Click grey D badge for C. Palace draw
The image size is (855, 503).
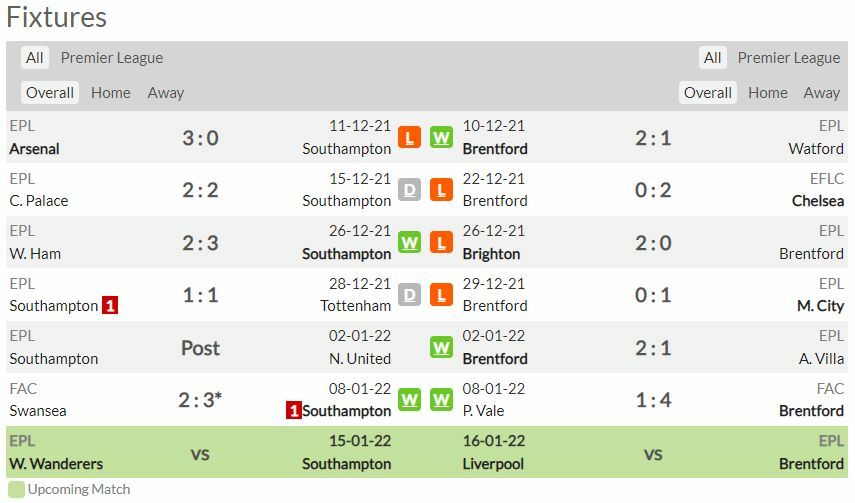(x=409, y=190)
